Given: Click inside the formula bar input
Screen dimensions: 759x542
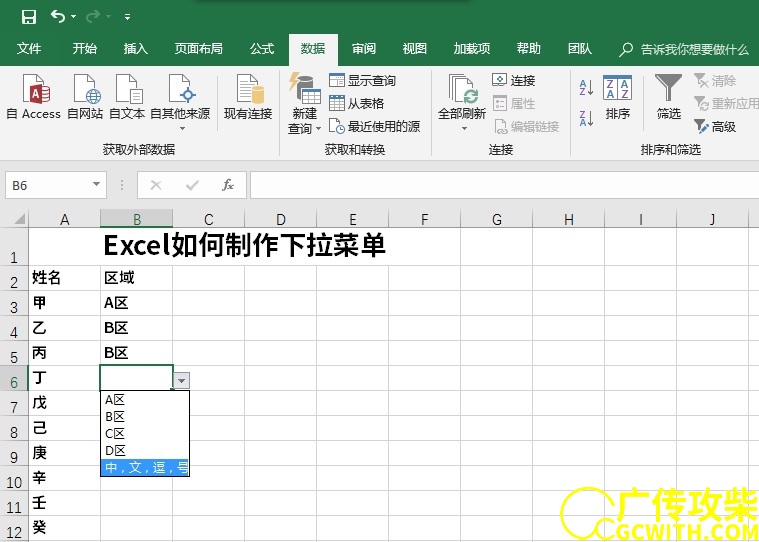Looking at the screenshot, I should coord(504,185).
